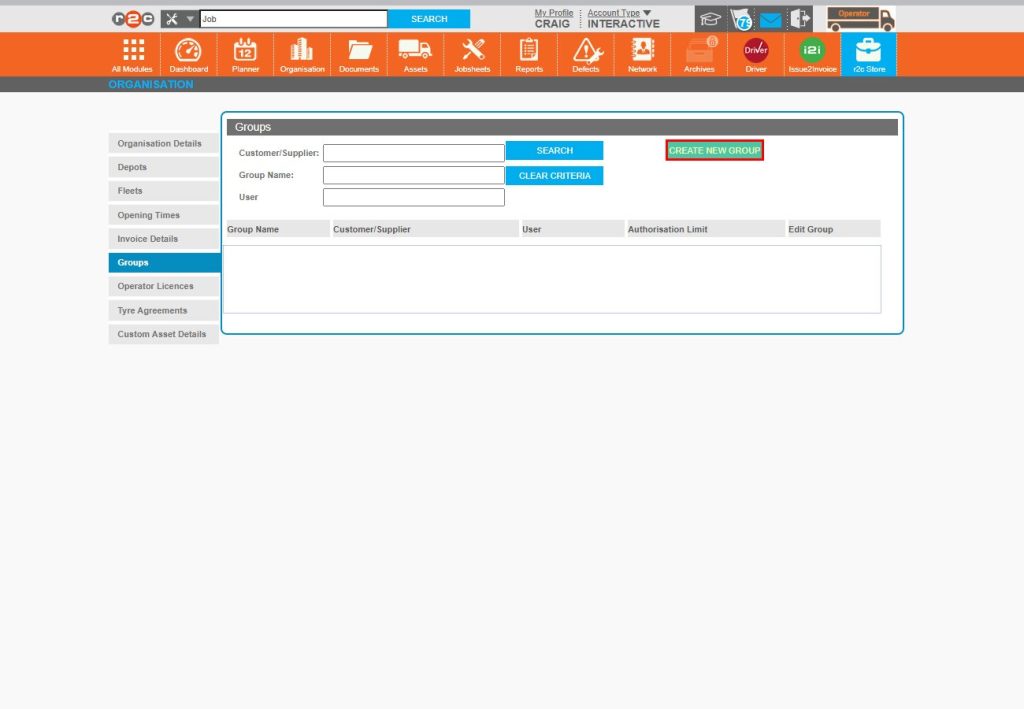The height and width of the screenshot is (709, 1024).
Task: Click inside the Group Name field
Action: [x=413, y=174]
